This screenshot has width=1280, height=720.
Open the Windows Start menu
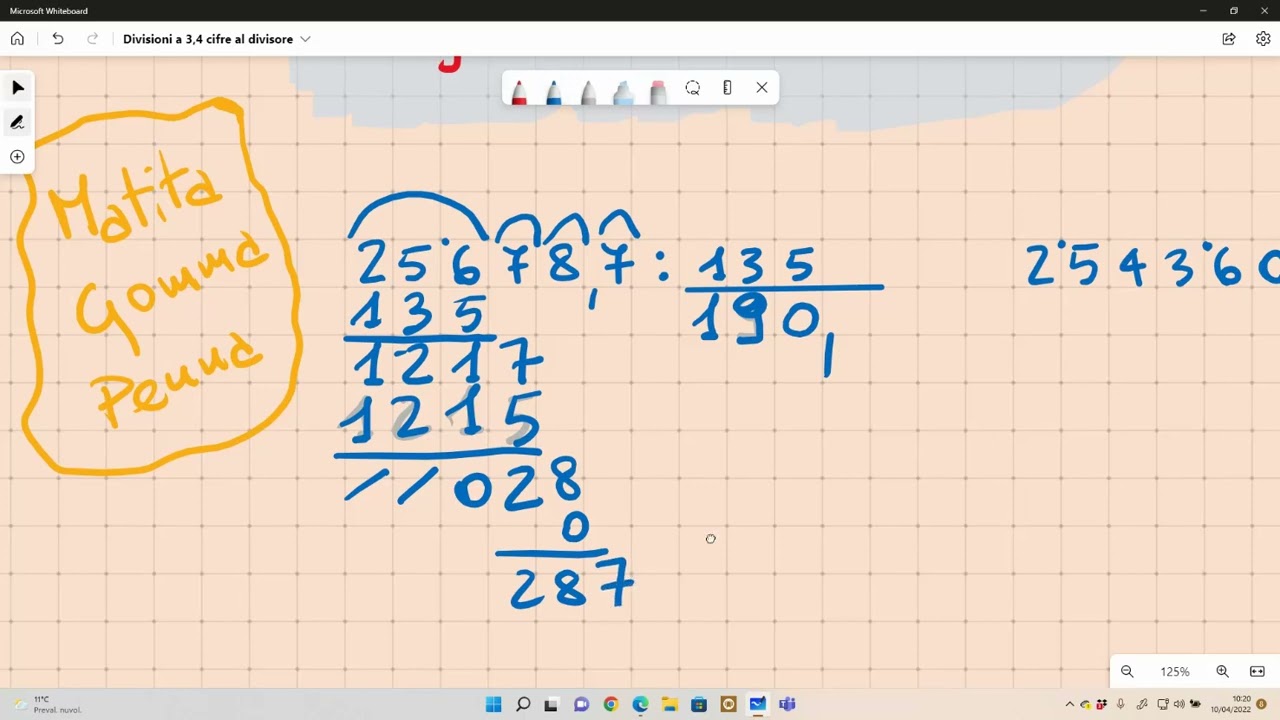[493, 704]
